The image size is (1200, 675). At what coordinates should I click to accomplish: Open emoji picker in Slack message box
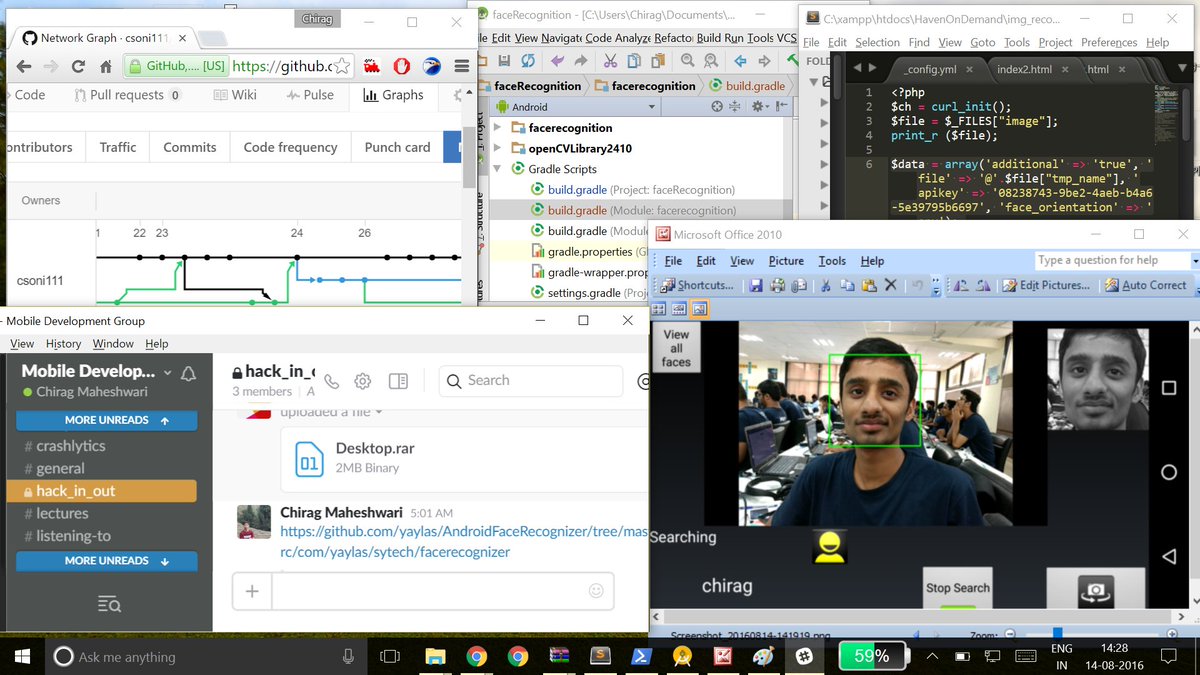[596, 590]
